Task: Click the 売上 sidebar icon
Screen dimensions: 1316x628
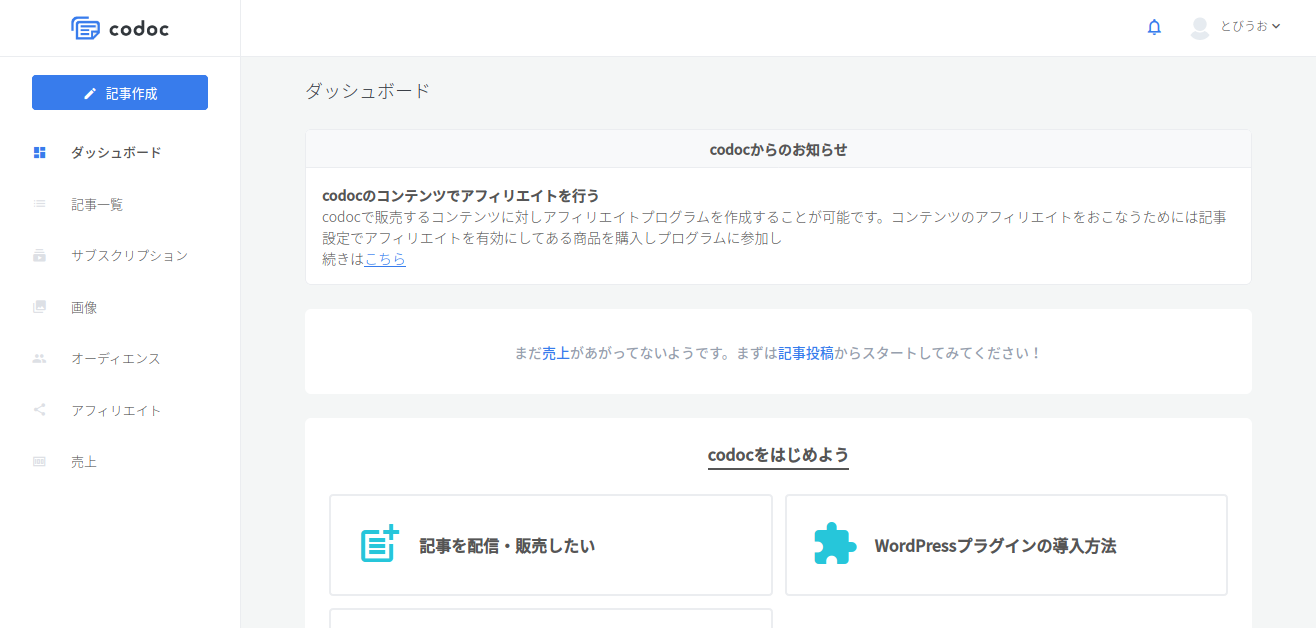Action: 40,462
